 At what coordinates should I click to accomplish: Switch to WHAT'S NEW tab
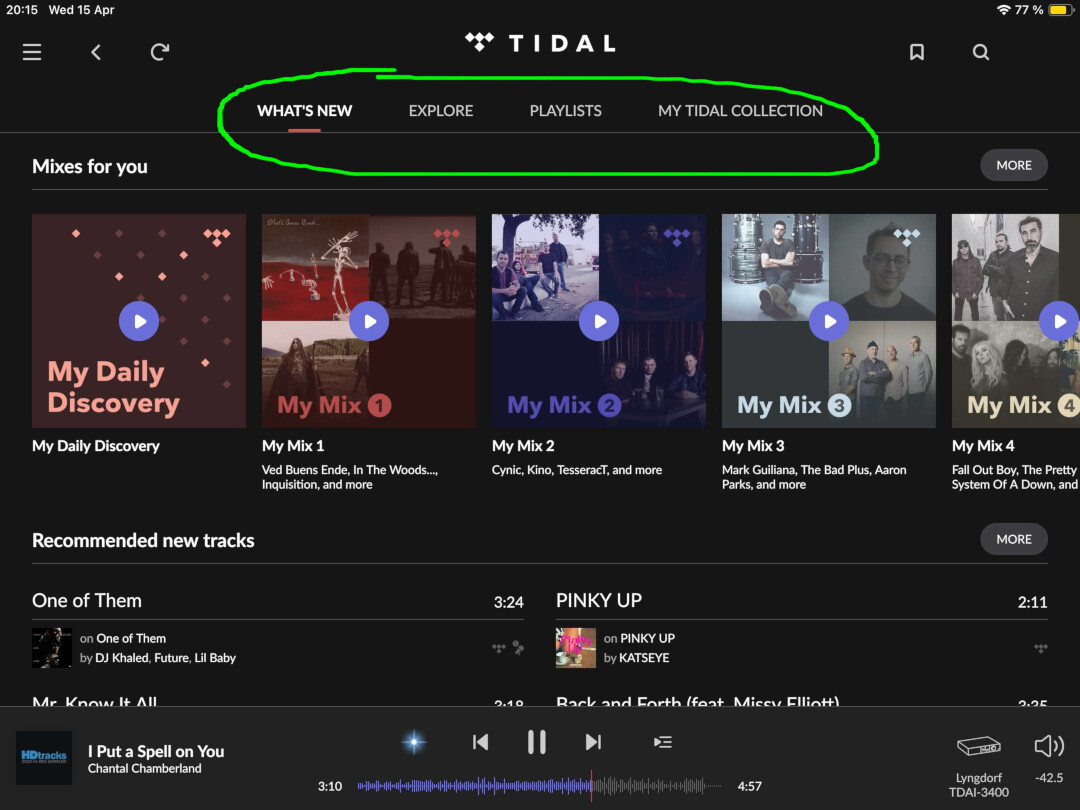[304, 111]
